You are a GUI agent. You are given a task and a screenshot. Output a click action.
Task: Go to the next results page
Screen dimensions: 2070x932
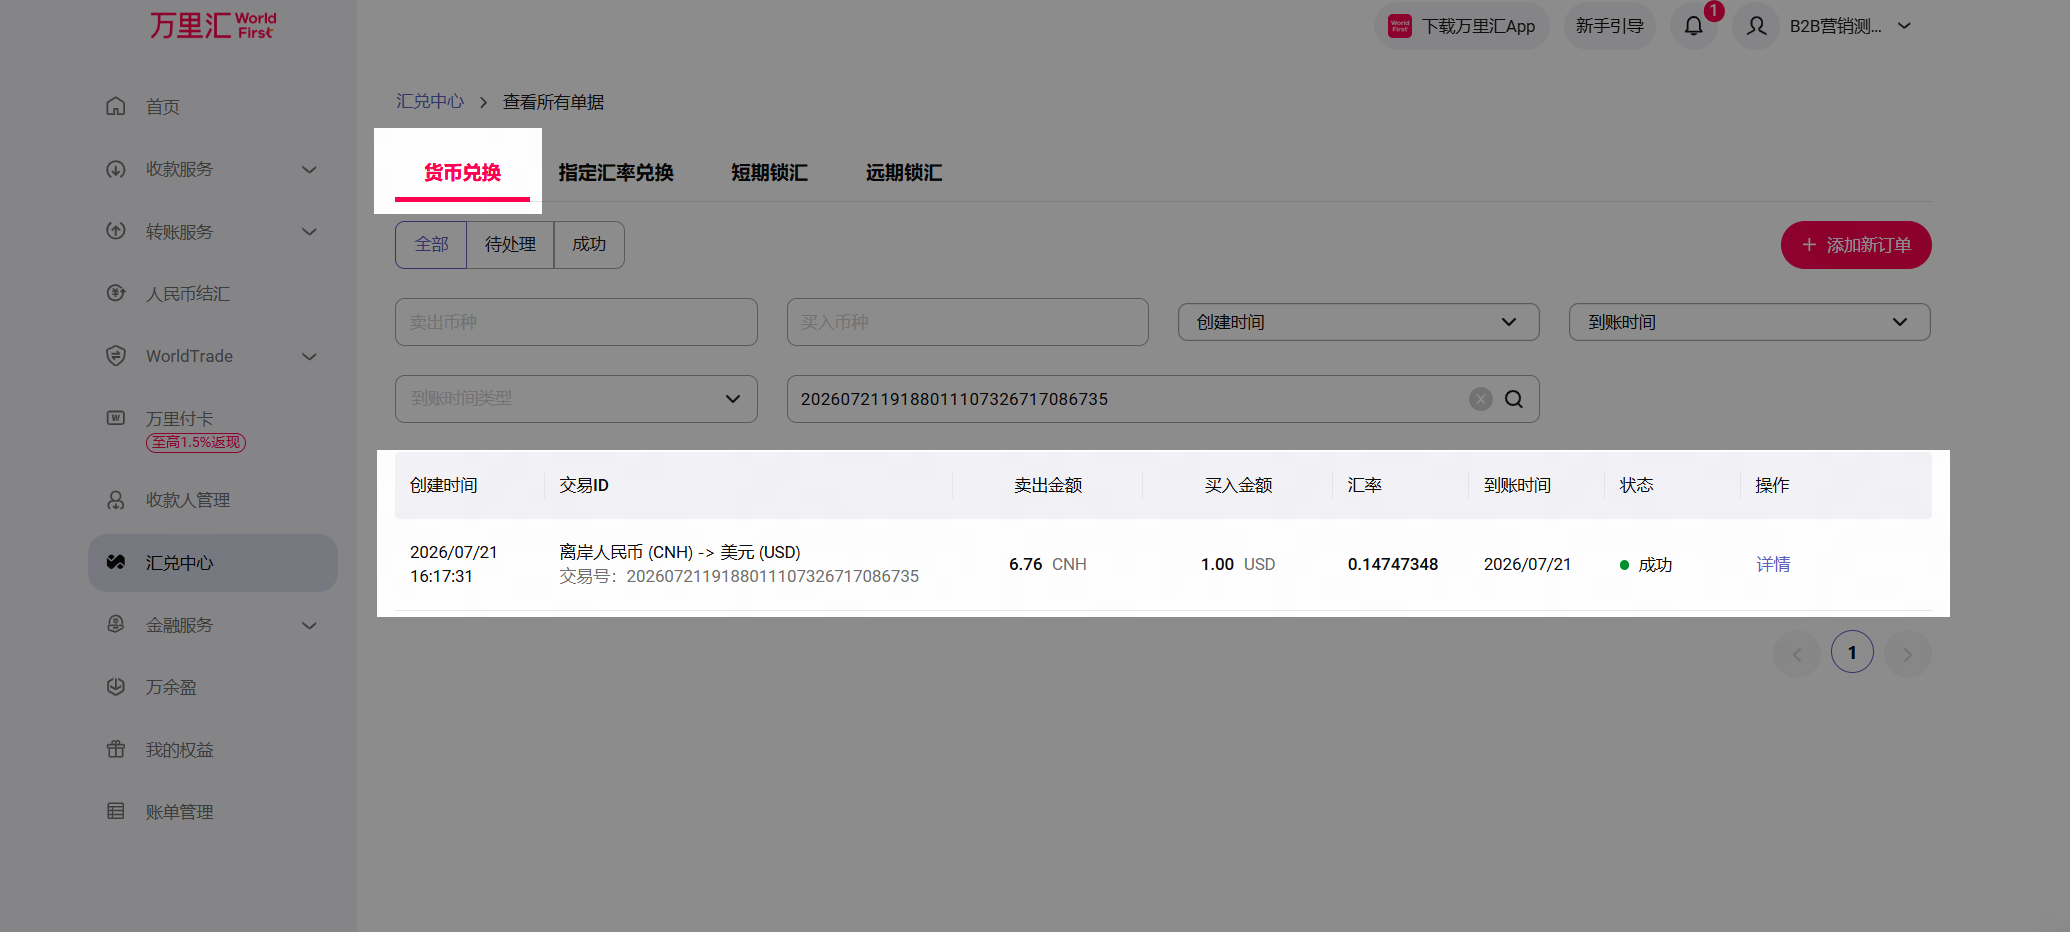tap(1908, 654)
